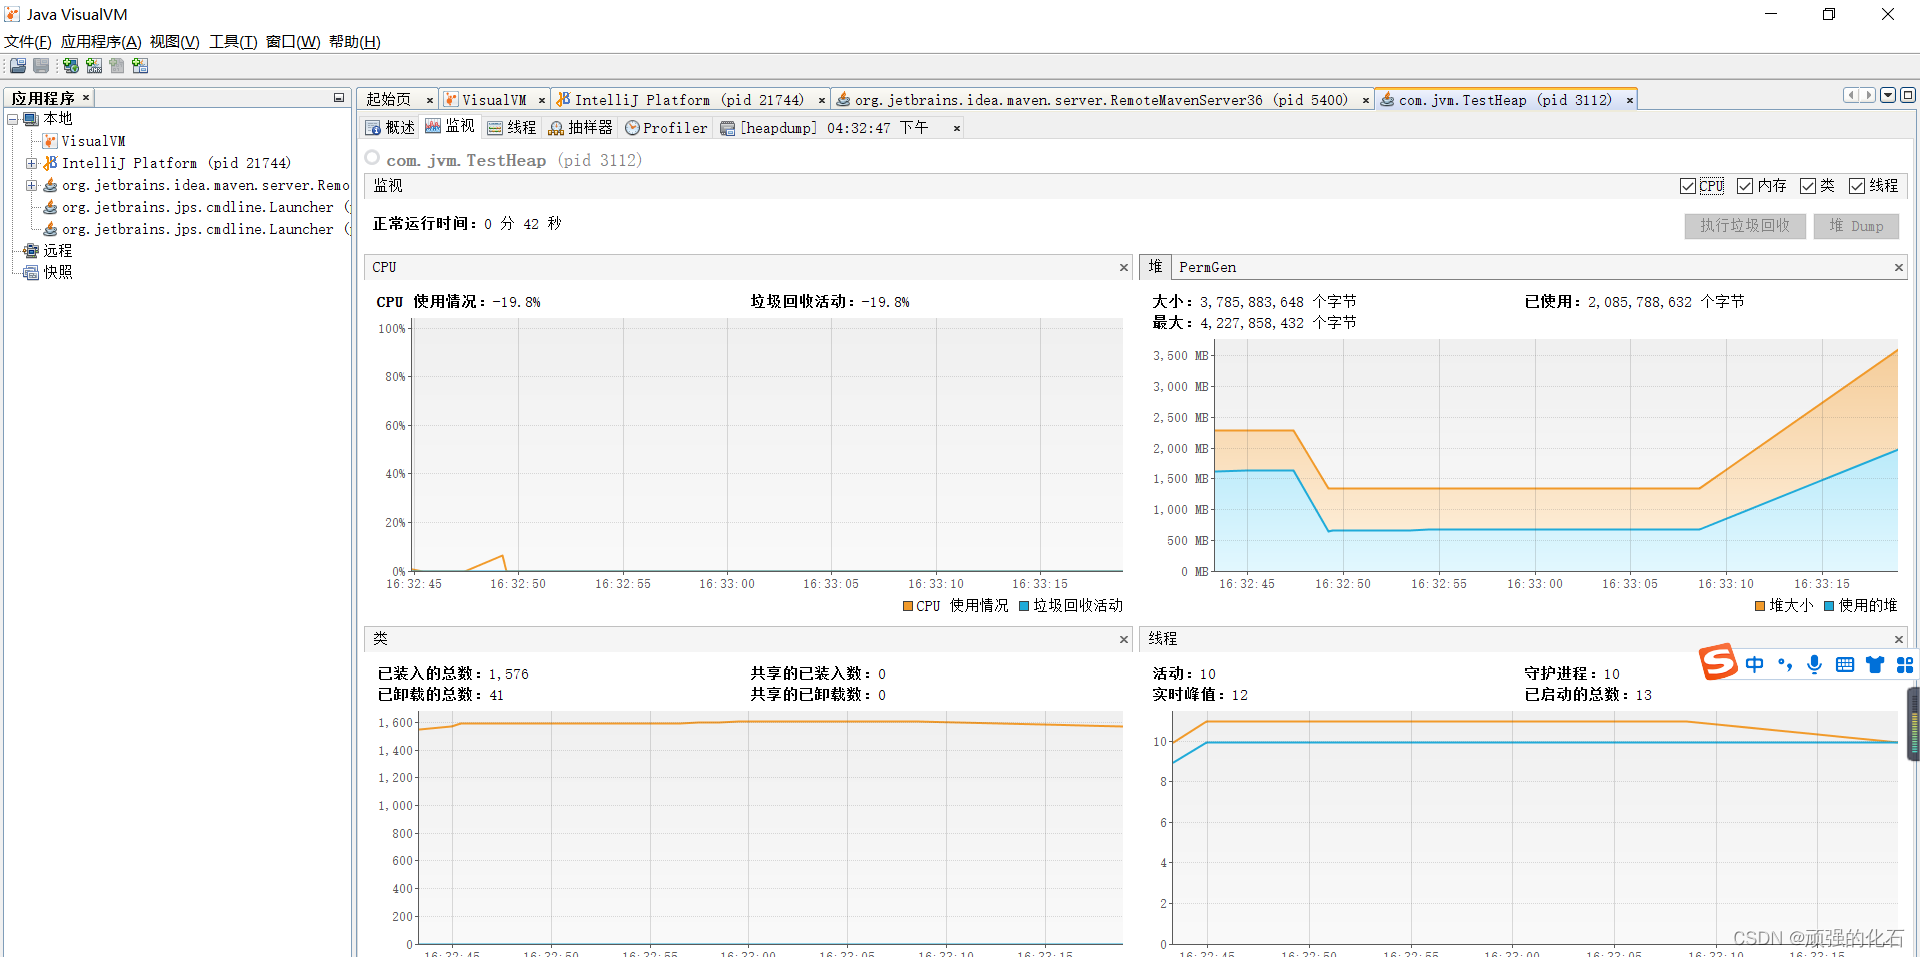This screenshot has width=1920, height=957.
Task: Open the document list dropdown arrow
Action: pos(1888,95)
